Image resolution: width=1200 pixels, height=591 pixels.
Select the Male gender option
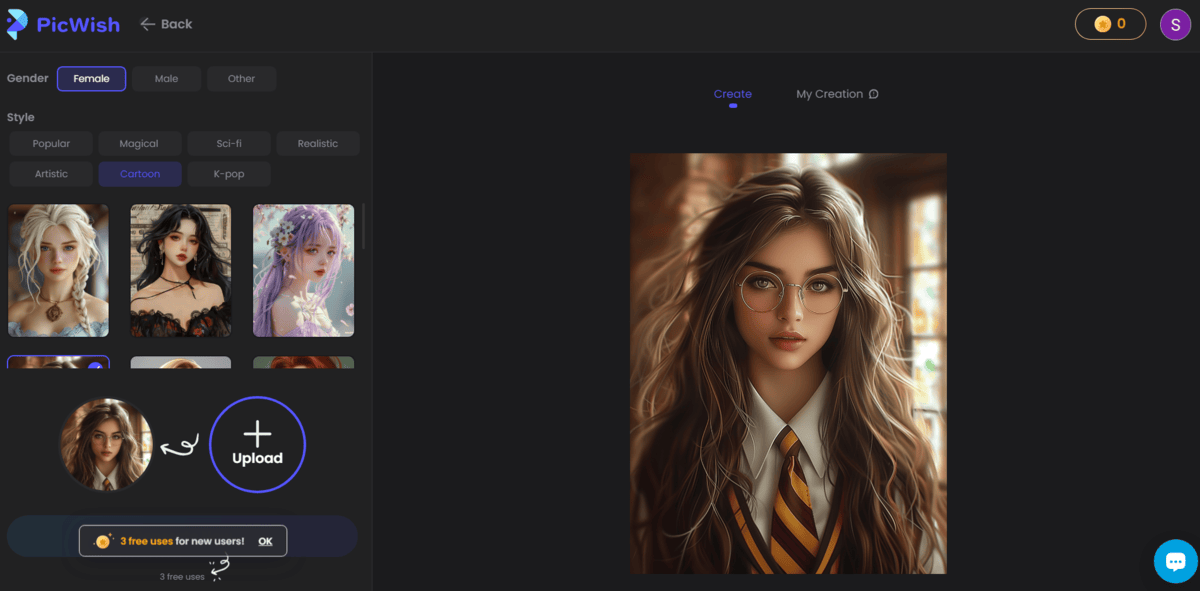(166, 78)
